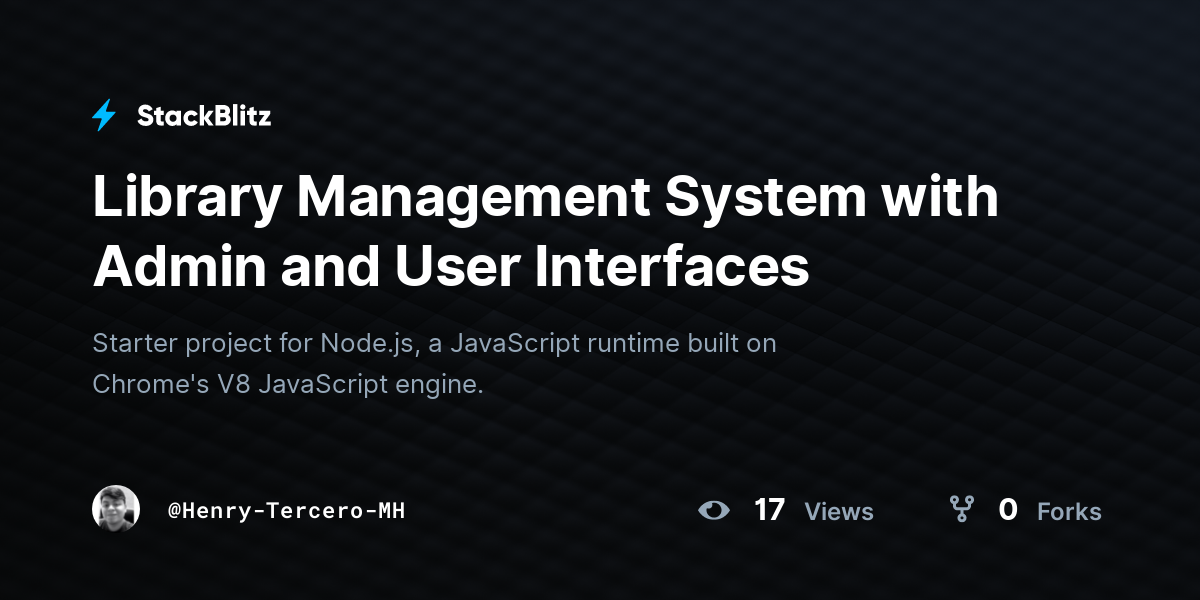Click the fork icon beside 0 Forks
Viewport: 1200px width, 600px height.
click(x=961, y=510)
